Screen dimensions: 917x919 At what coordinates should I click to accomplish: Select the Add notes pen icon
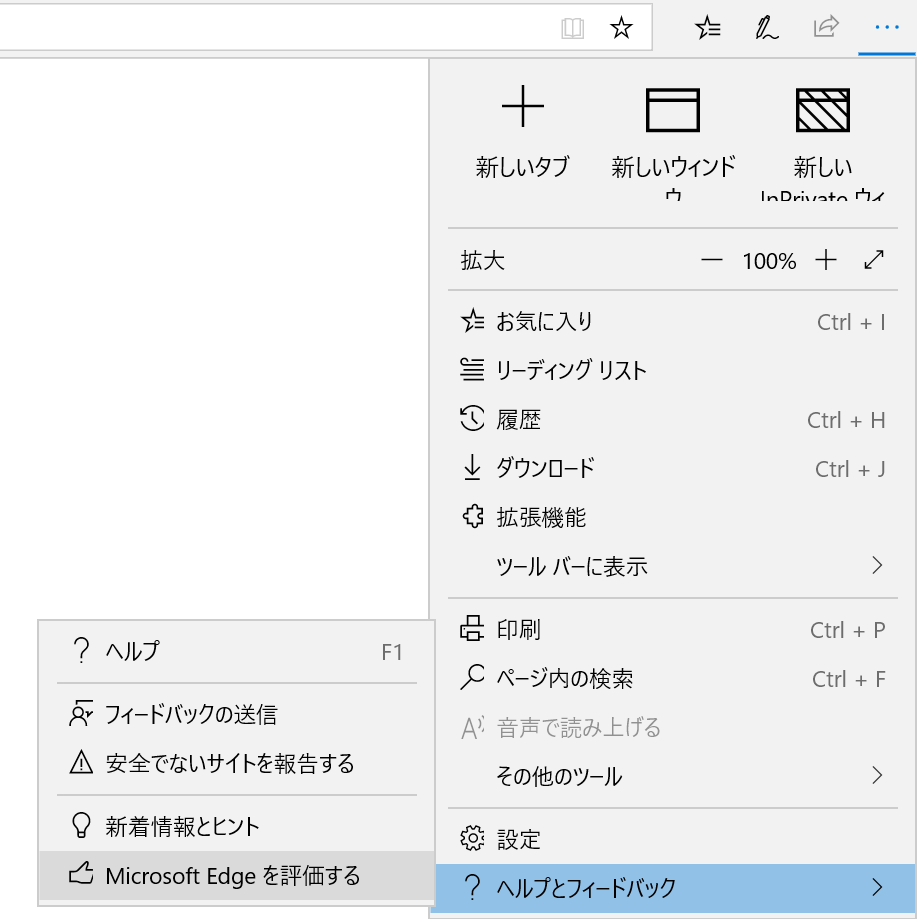(x=766, y=28)
